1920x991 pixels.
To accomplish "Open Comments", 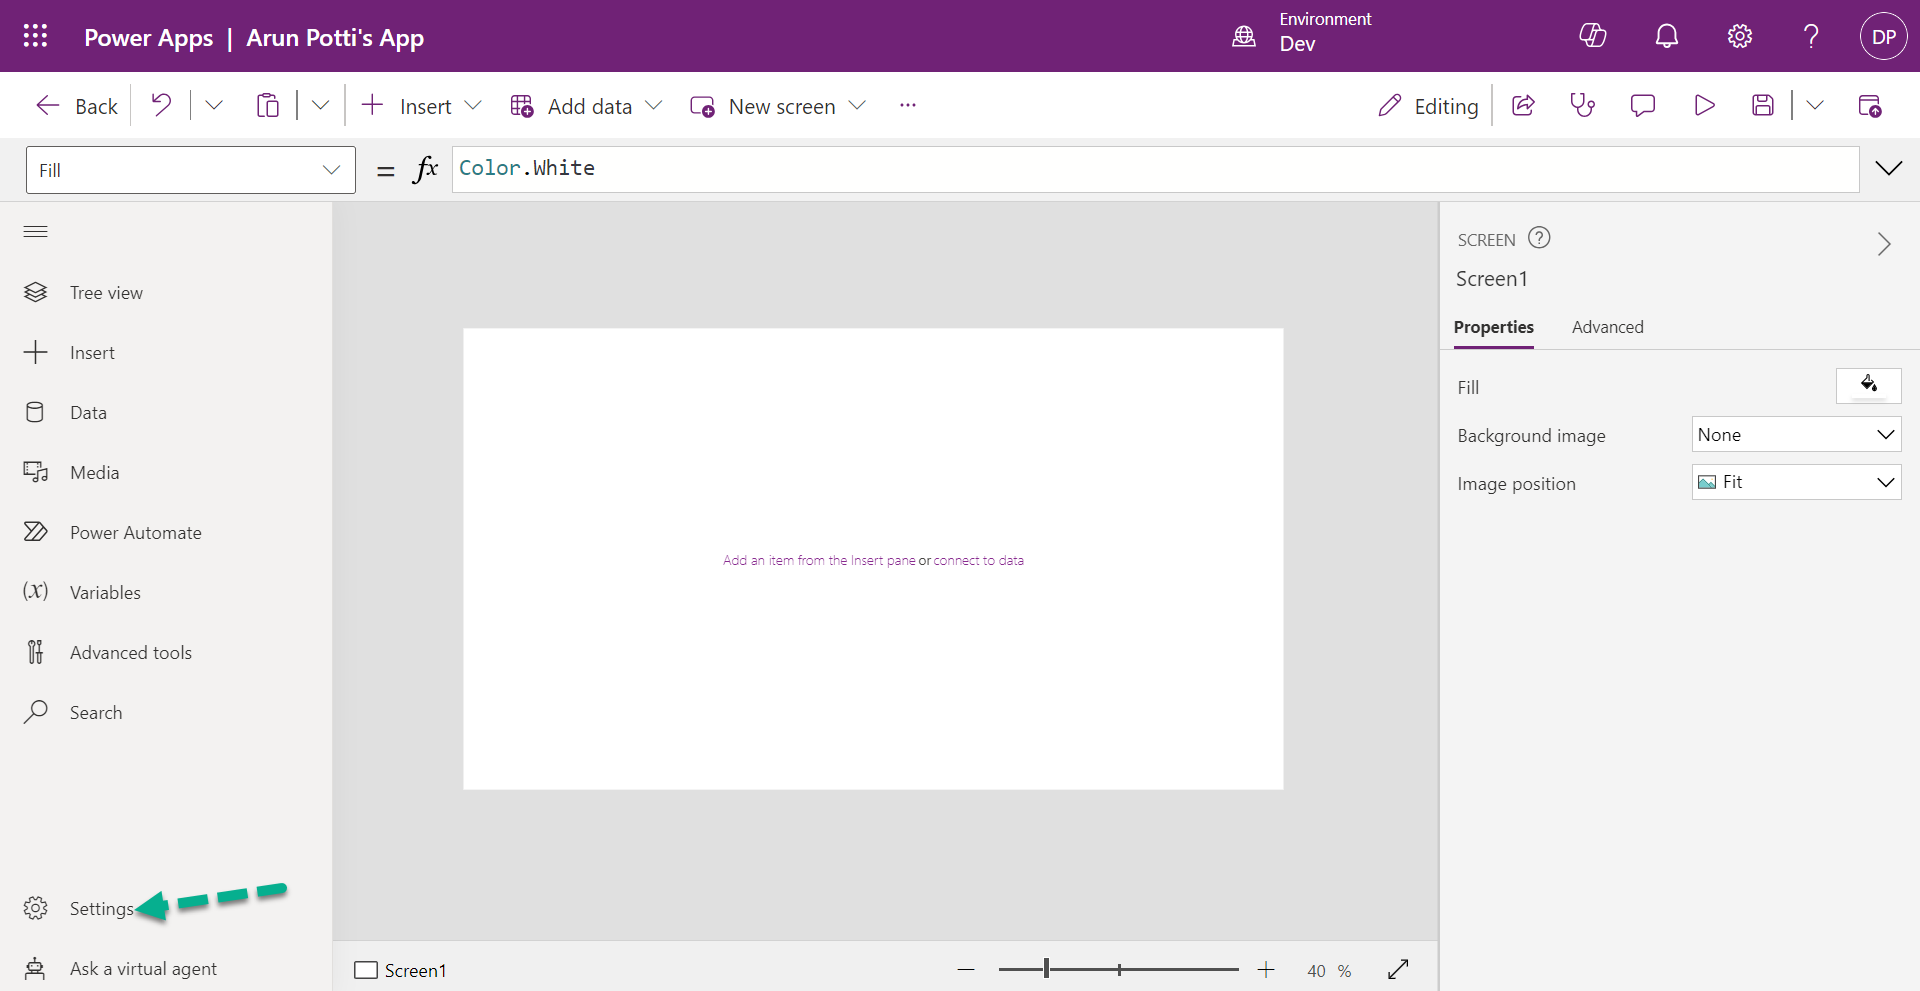I will click(x=1643, y=105).
